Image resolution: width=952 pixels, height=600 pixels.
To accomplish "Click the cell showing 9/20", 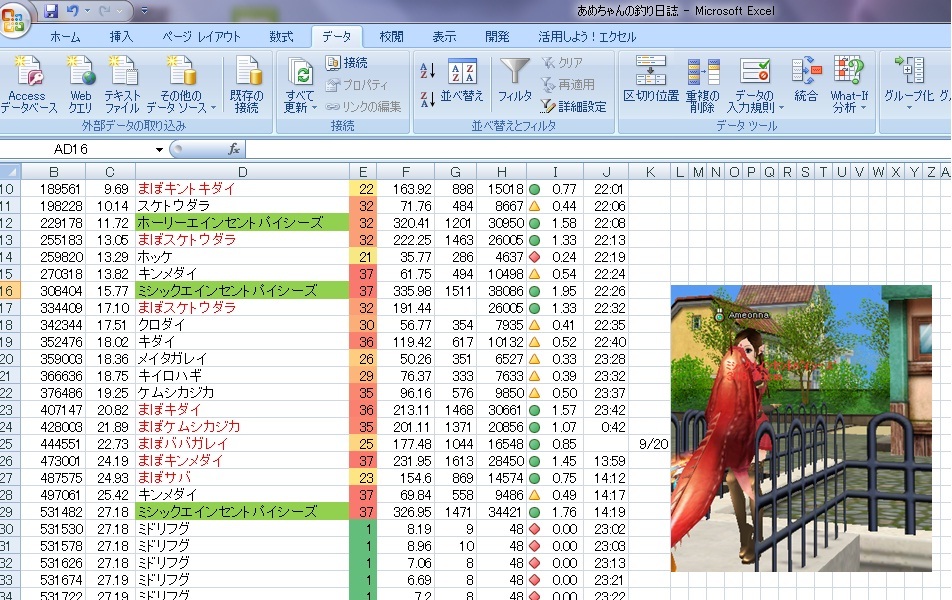I will click(x=650, y=444).
